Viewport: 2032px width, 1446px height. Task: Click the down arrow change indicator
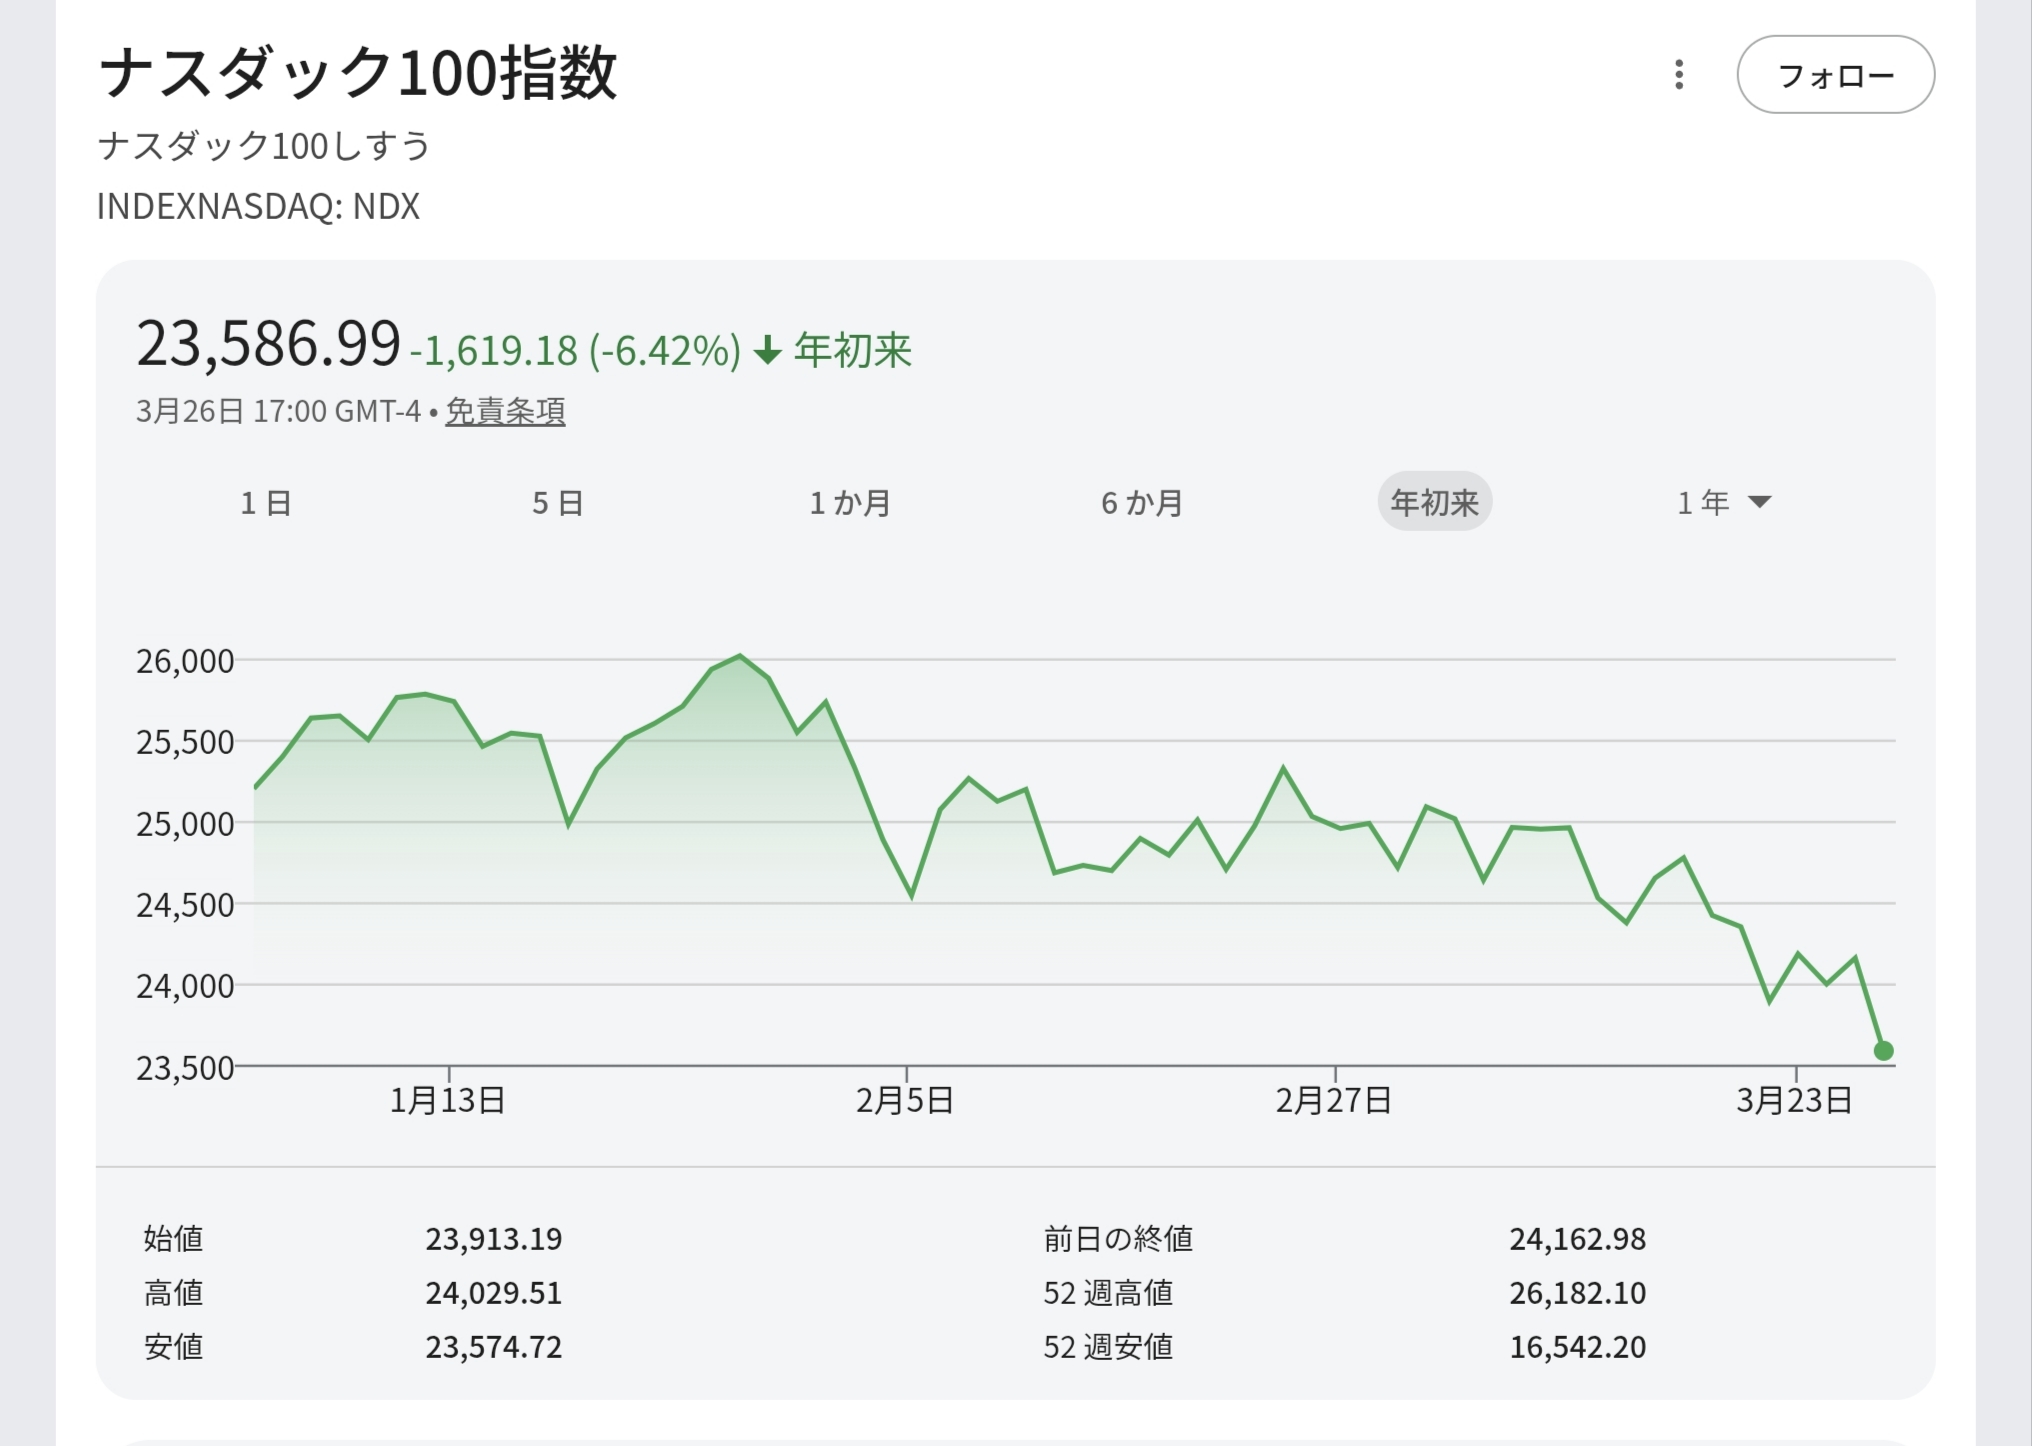(x=767, y=351)
